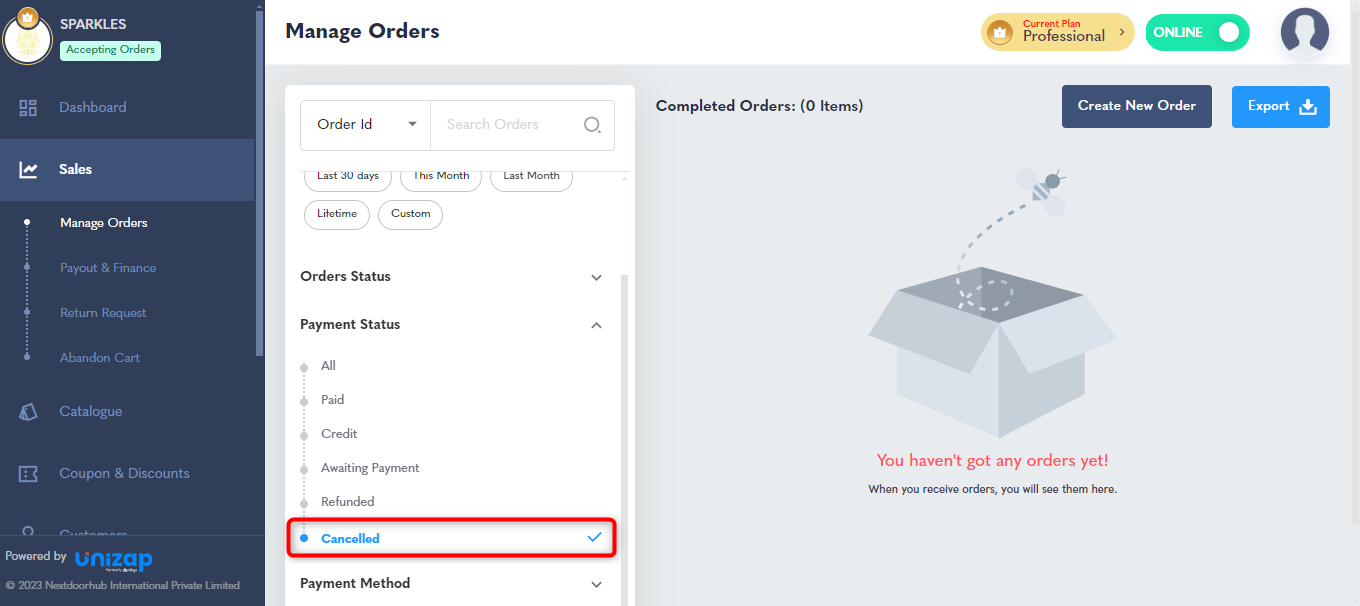Click the search magnifier icon
Screen dimensions: 1360x606
point(592,125)
